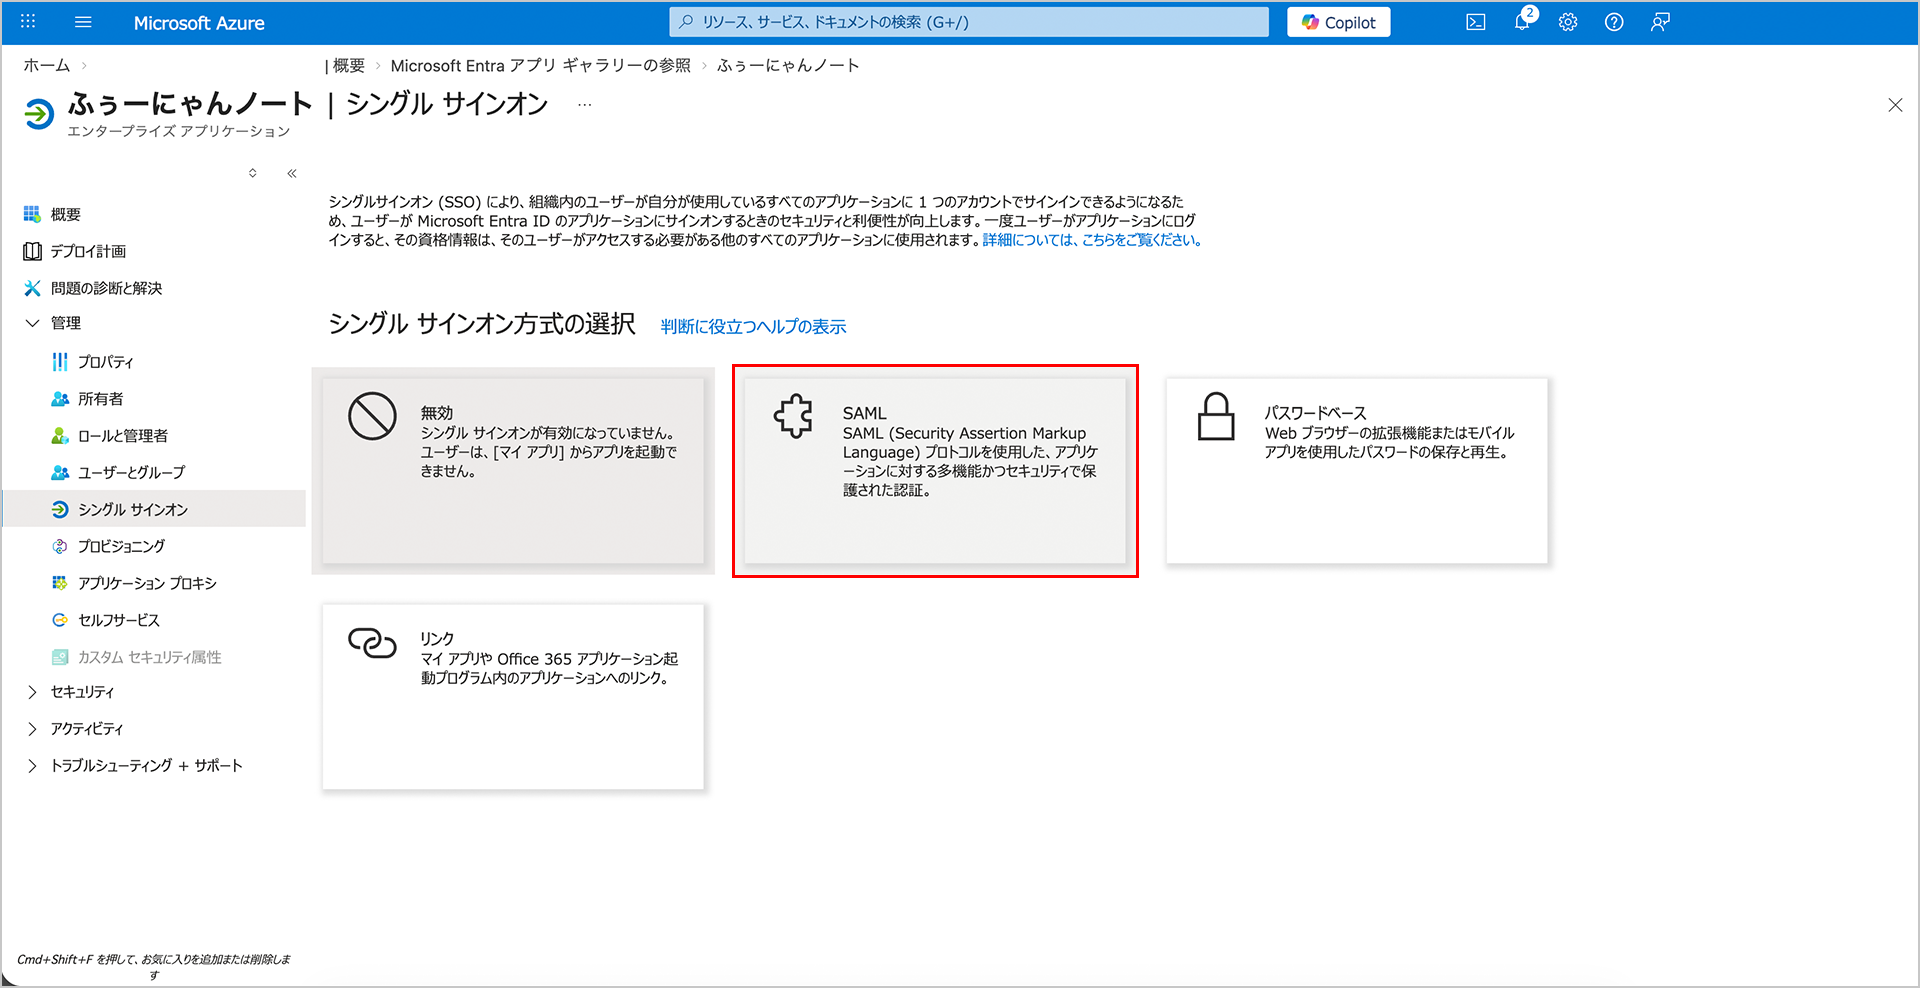
Task: Click the Copilot button
Action: (x=1338, y=22)
